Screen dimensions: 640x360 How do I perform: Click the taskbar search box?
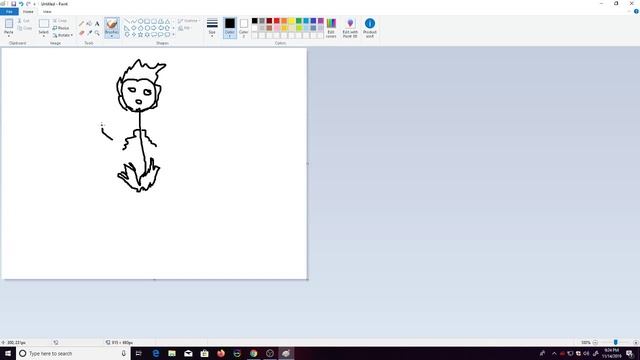click(x=73, y=353)
